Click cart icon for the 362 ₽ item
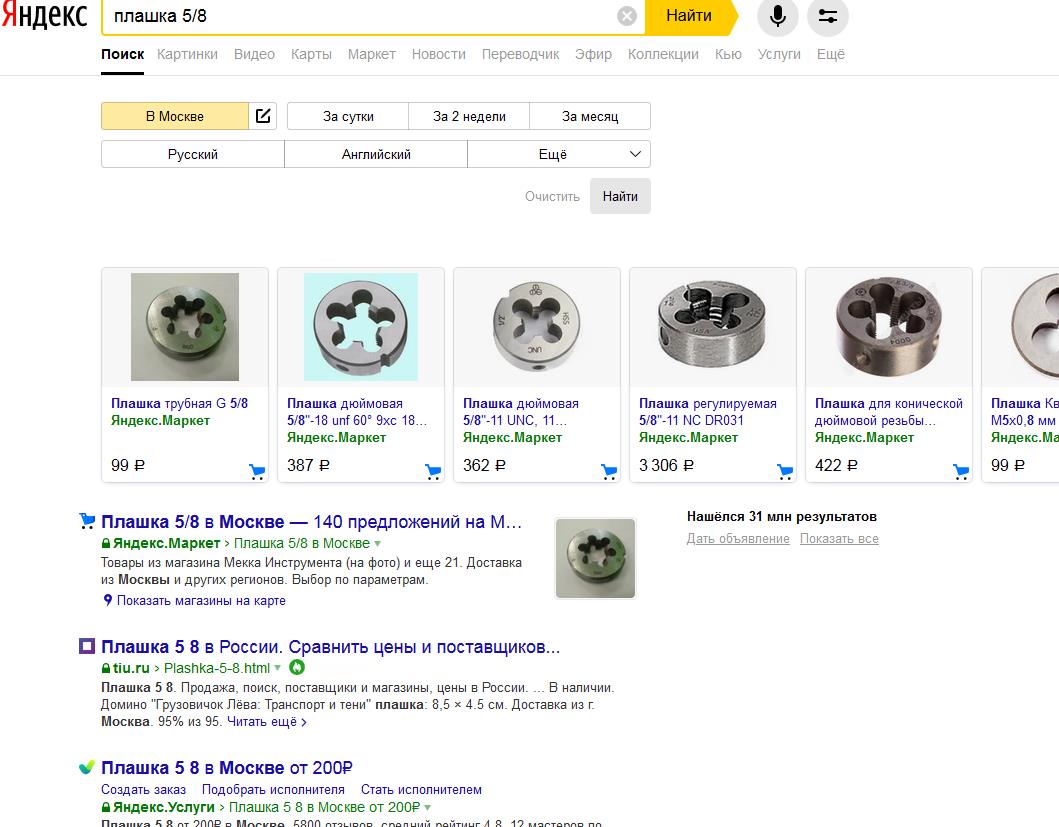This screenshot has height=827, width=1059. click(609, 471)
